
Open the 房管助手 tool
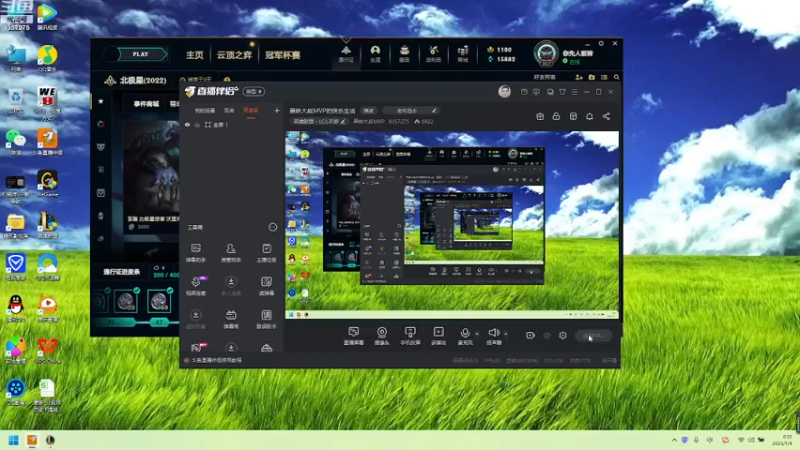231,253
